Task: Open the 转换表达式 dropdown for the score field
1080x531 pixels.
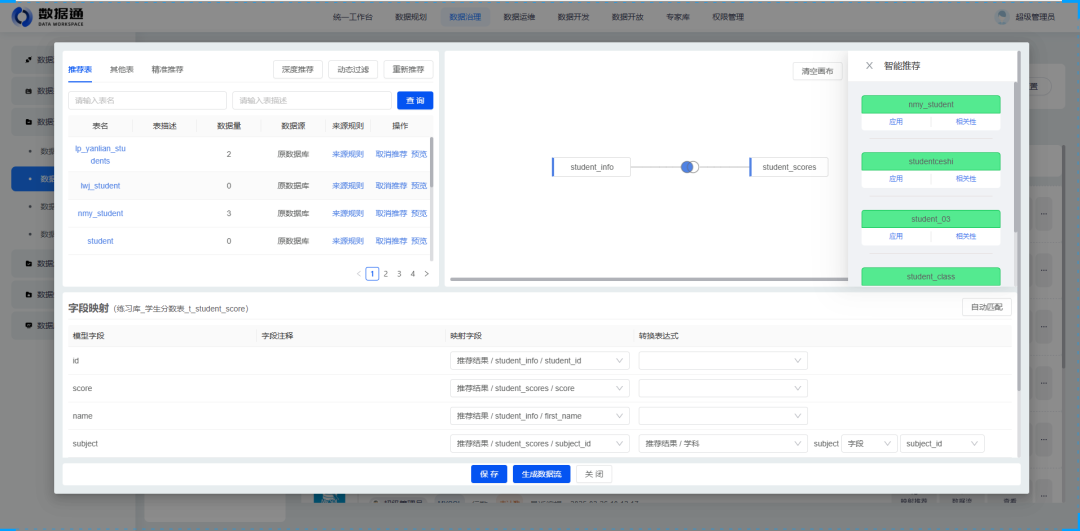Action: (x=723, y=388)
